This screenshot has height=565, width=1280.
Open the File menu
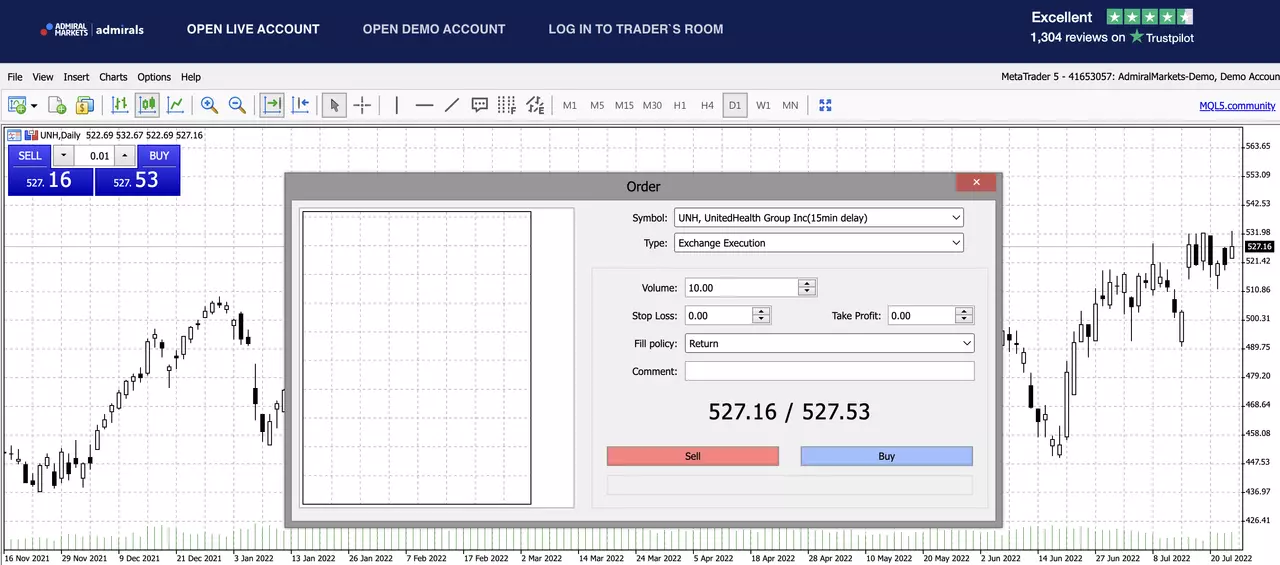(15, 77)
